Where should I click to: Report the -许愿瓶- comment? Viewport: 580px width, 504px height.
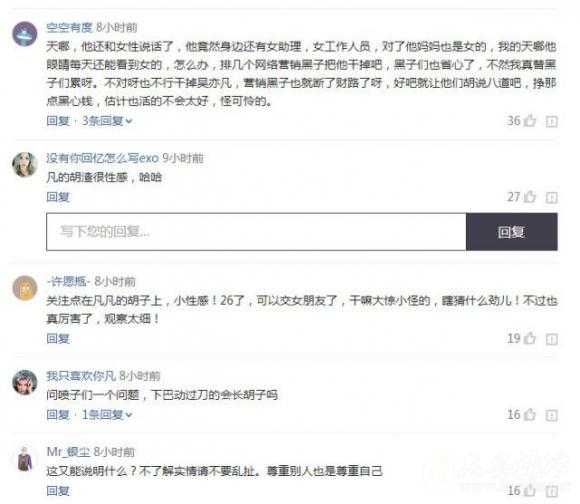[x=552, y=339]
